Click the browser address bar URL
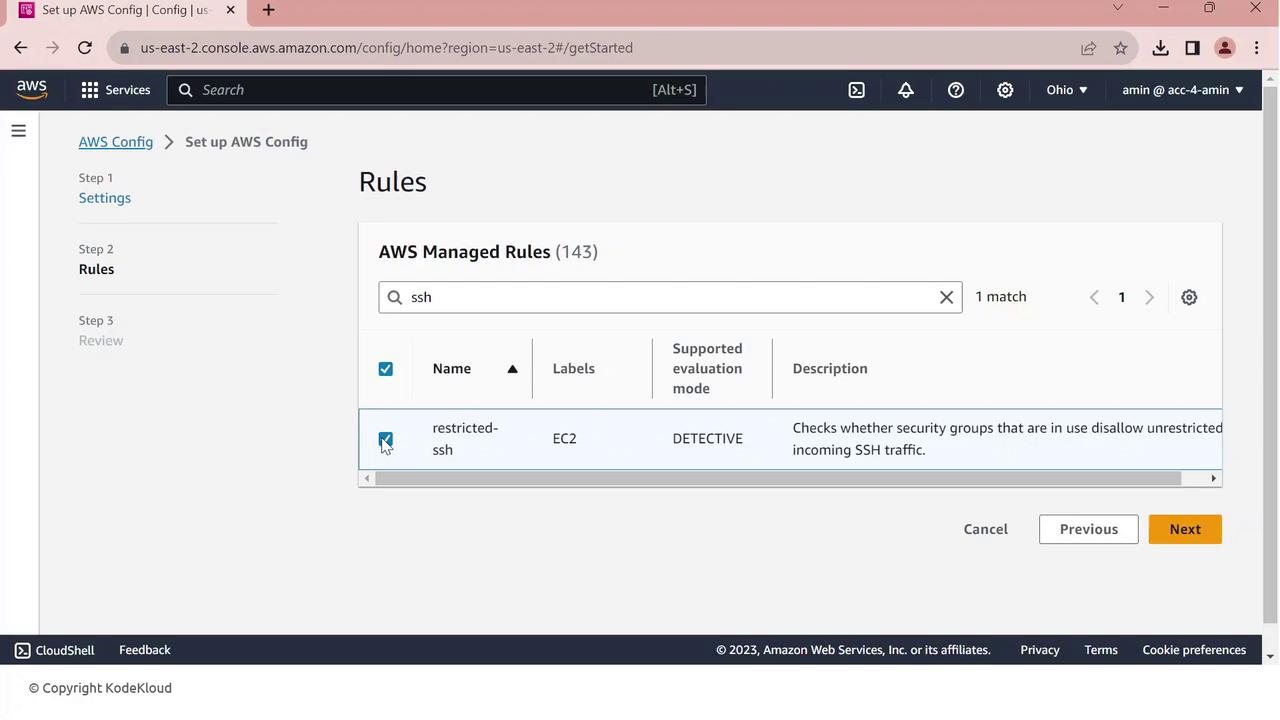The image size is (1280, 720). (x=387, y=48)
